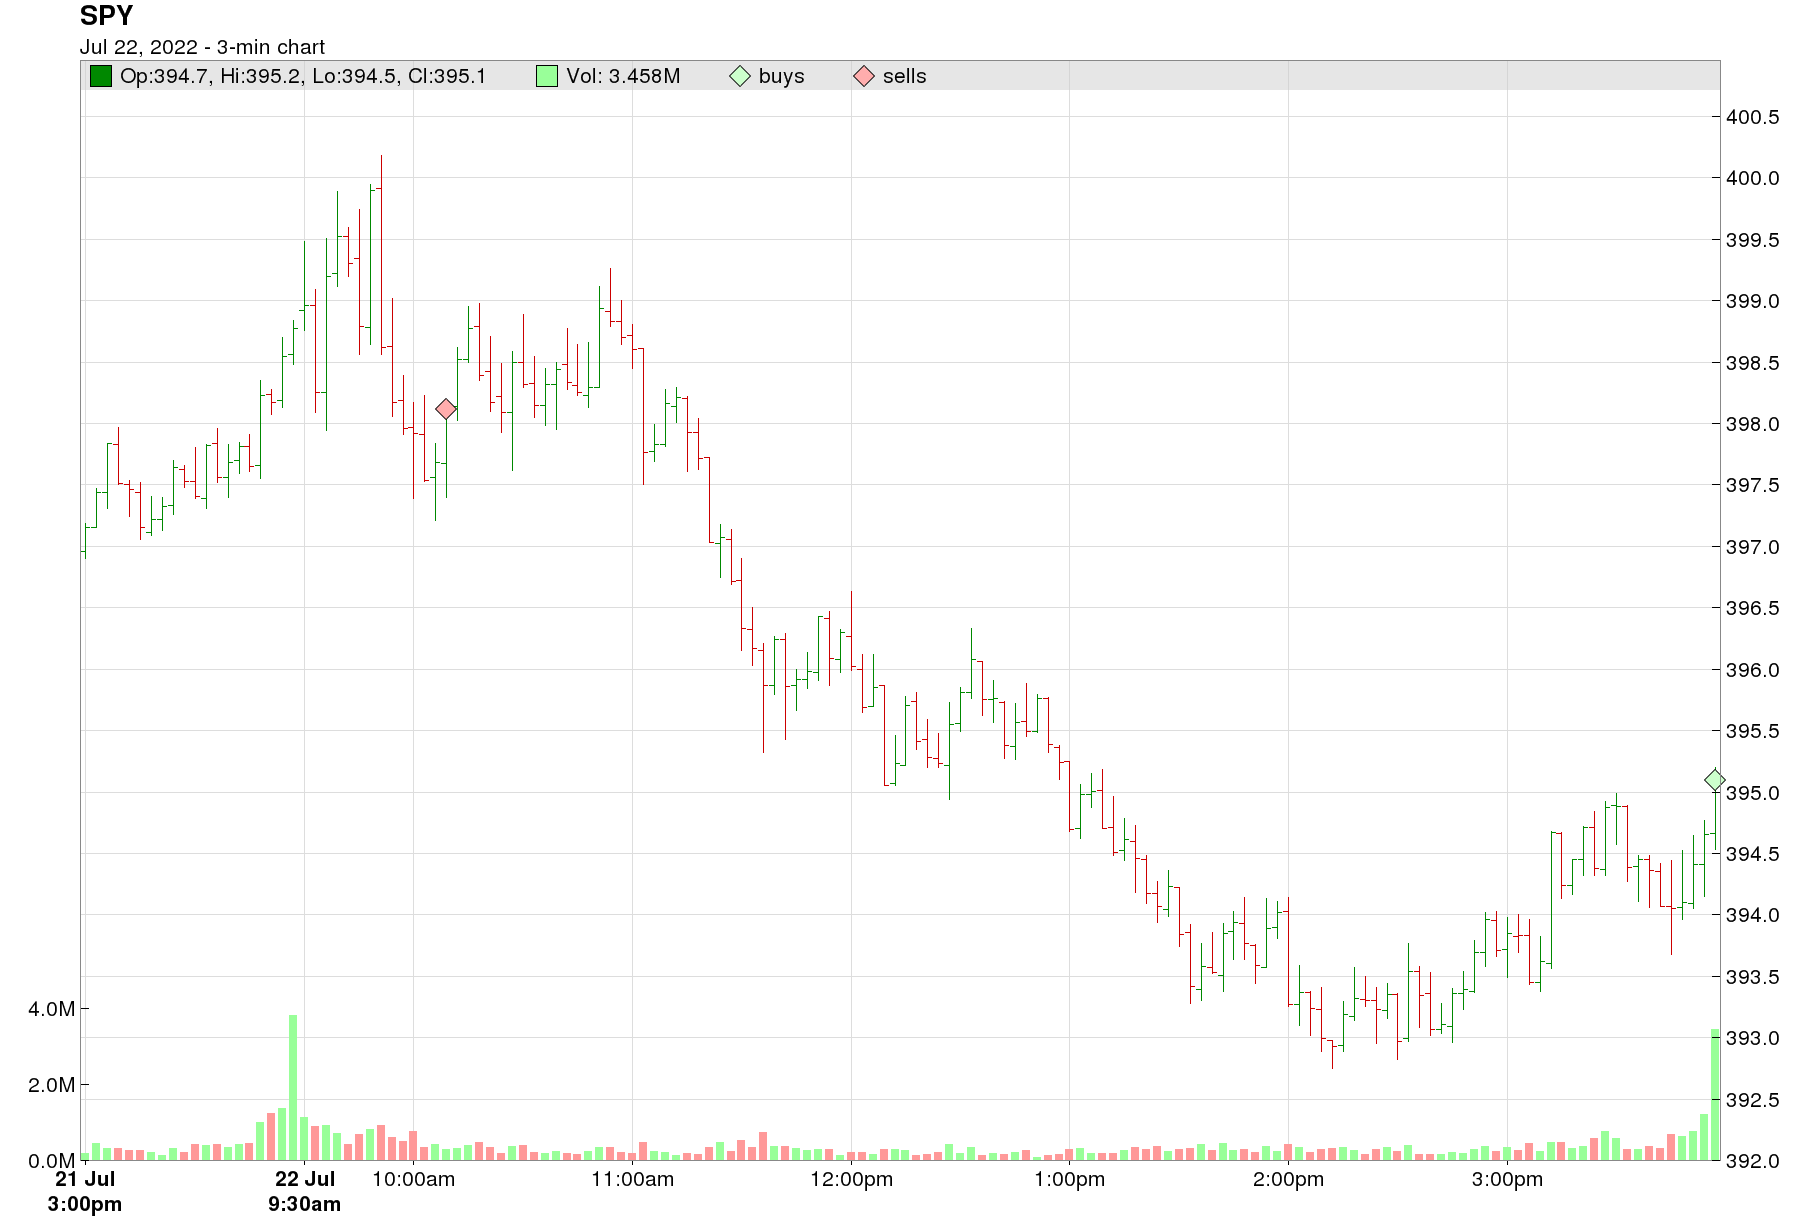Click the dark green OHLC legend swatch
Screen dimensions: 1800x1232
coord(101,76)
